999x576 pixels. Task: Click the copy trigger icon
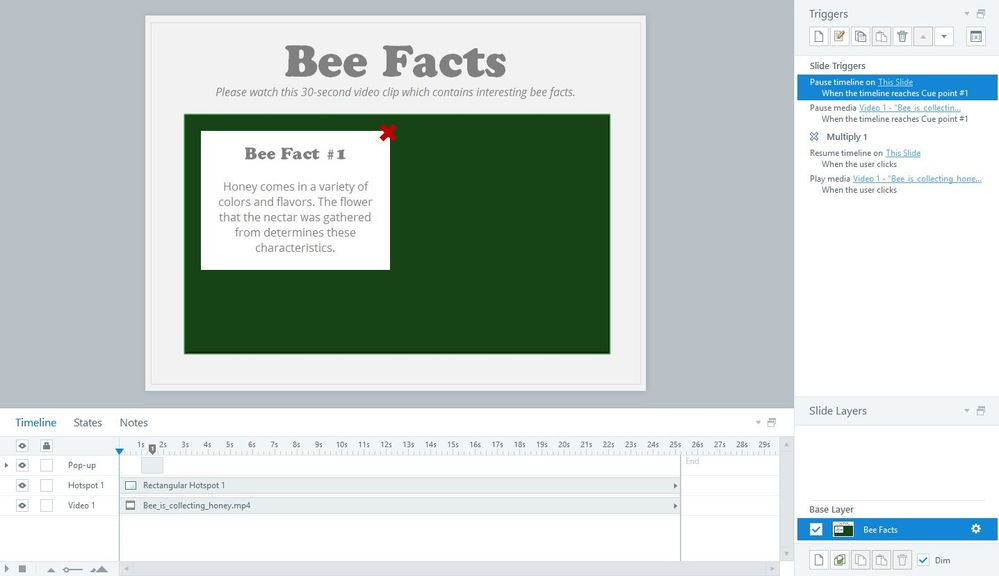[860, 37]
